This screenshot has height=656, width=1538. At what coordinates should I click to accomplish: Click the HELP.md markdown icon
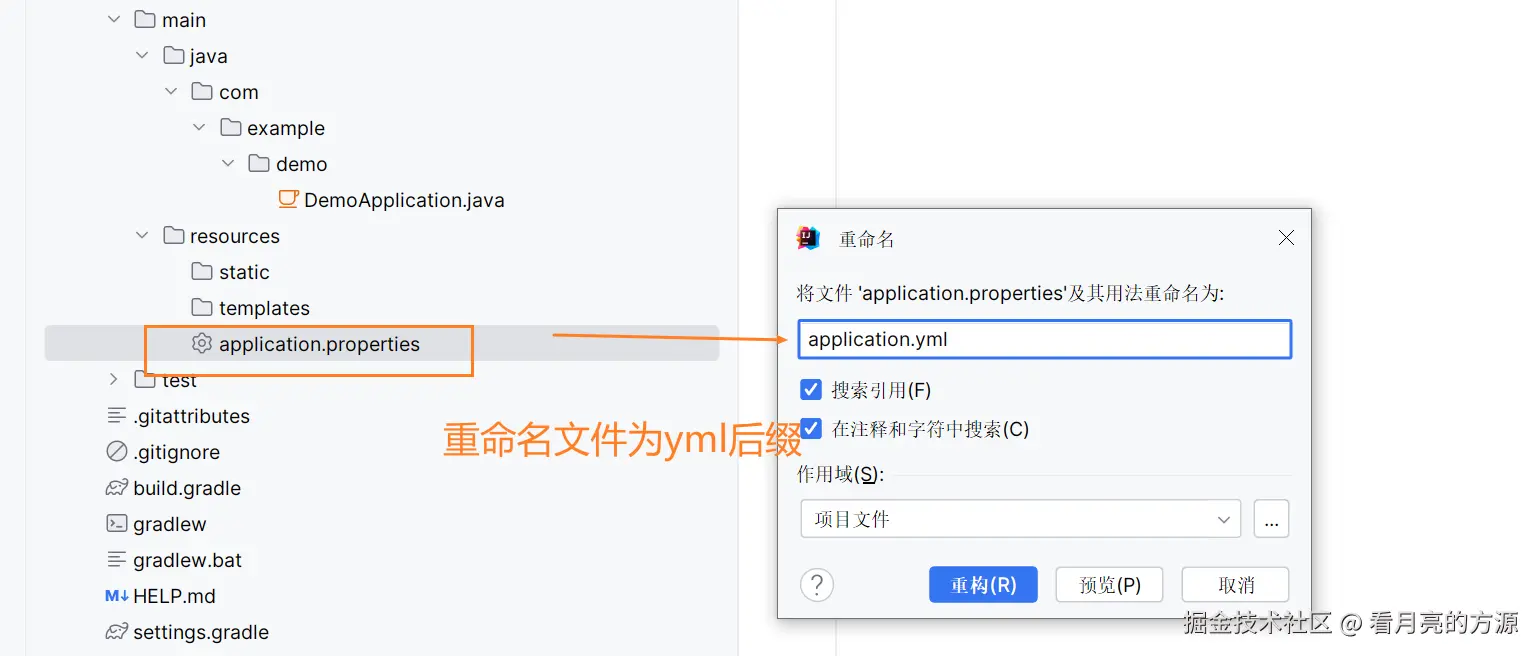(x=117, y=596)
